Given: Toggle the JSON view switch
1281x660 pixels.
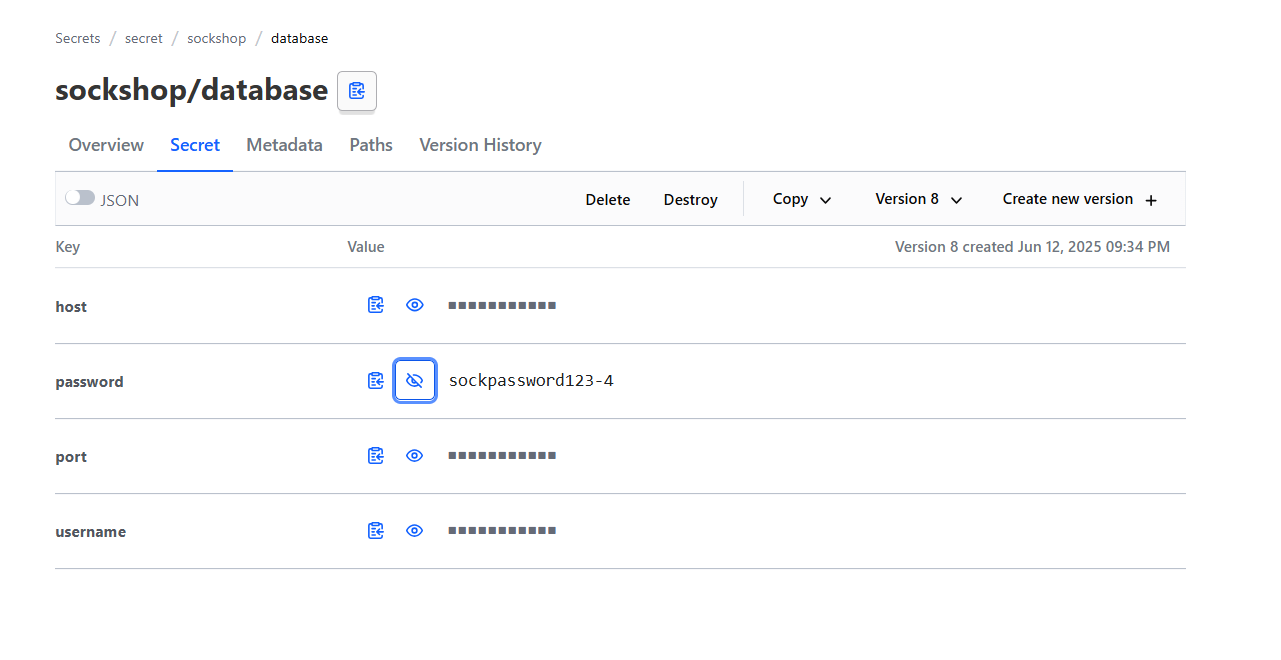Looking at the screenshot, I should (80, 197).
